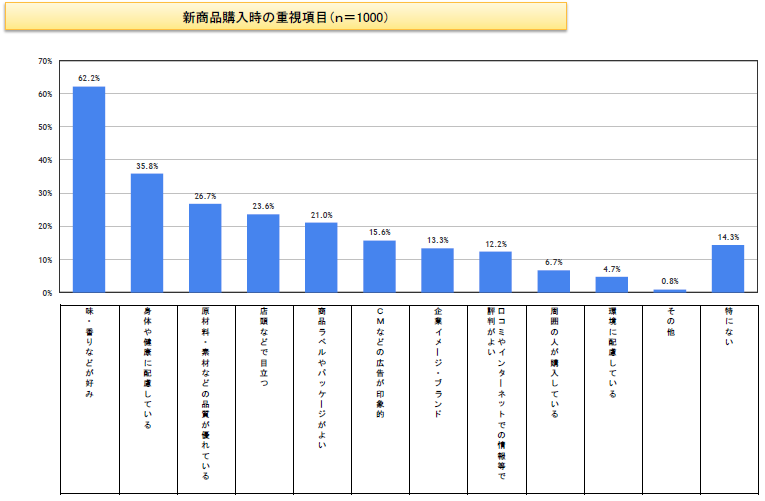Viewport: 765px width, 501px height.
Task: Click the 70% tick on the vertical axis
Action: (x=45, y=61)
